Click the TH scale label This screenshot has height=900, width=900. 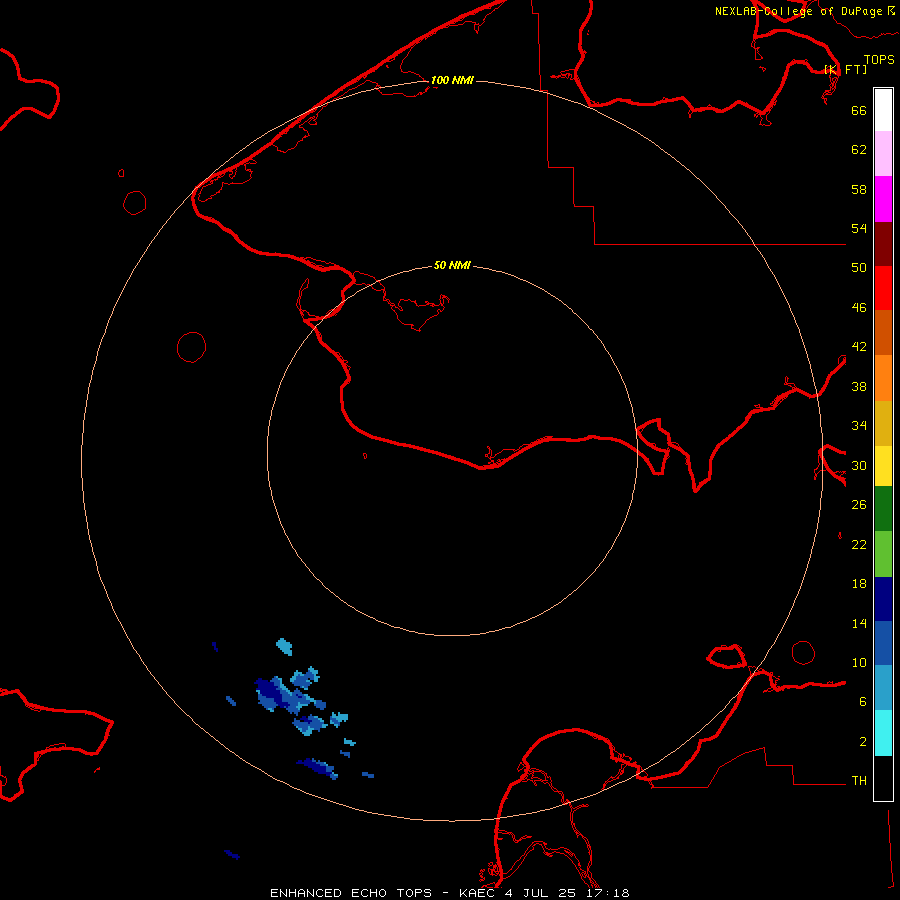[x=859, y=781]
